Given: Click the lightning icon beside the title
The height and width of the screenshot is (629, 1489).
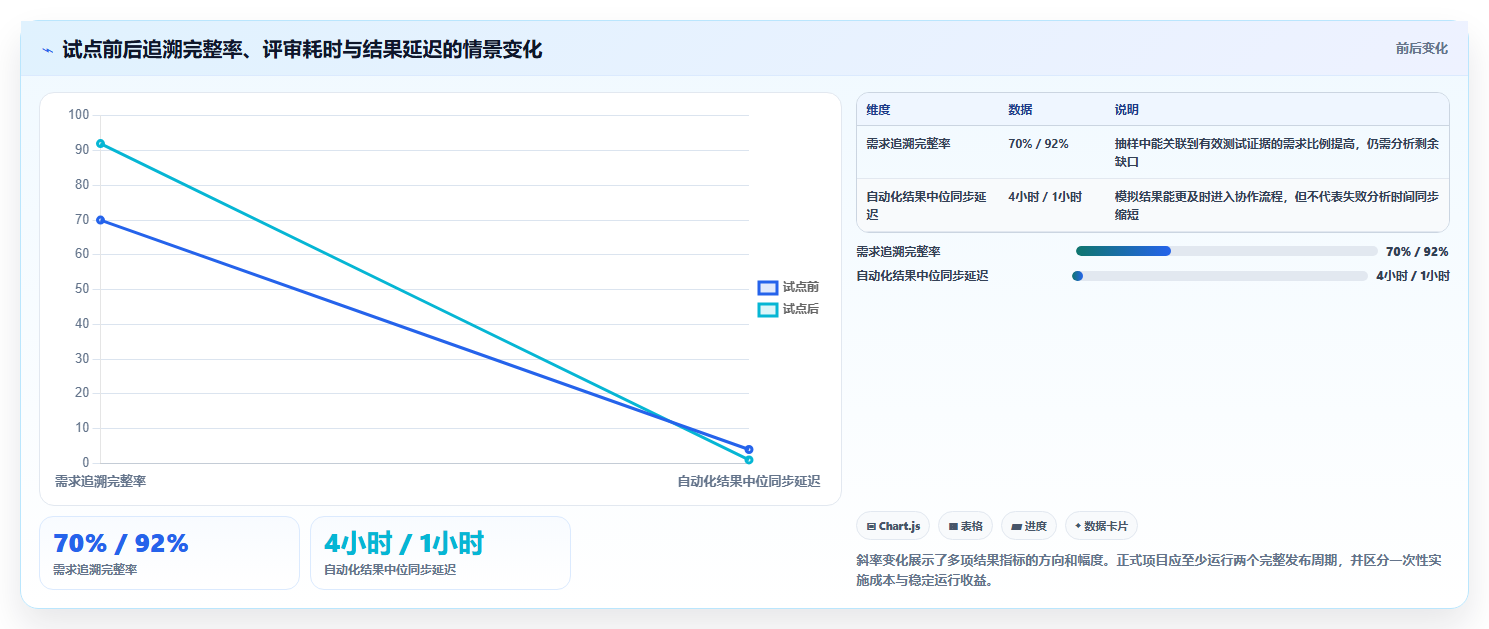Looking at the screenshot, I should click(x=47, y=50).
